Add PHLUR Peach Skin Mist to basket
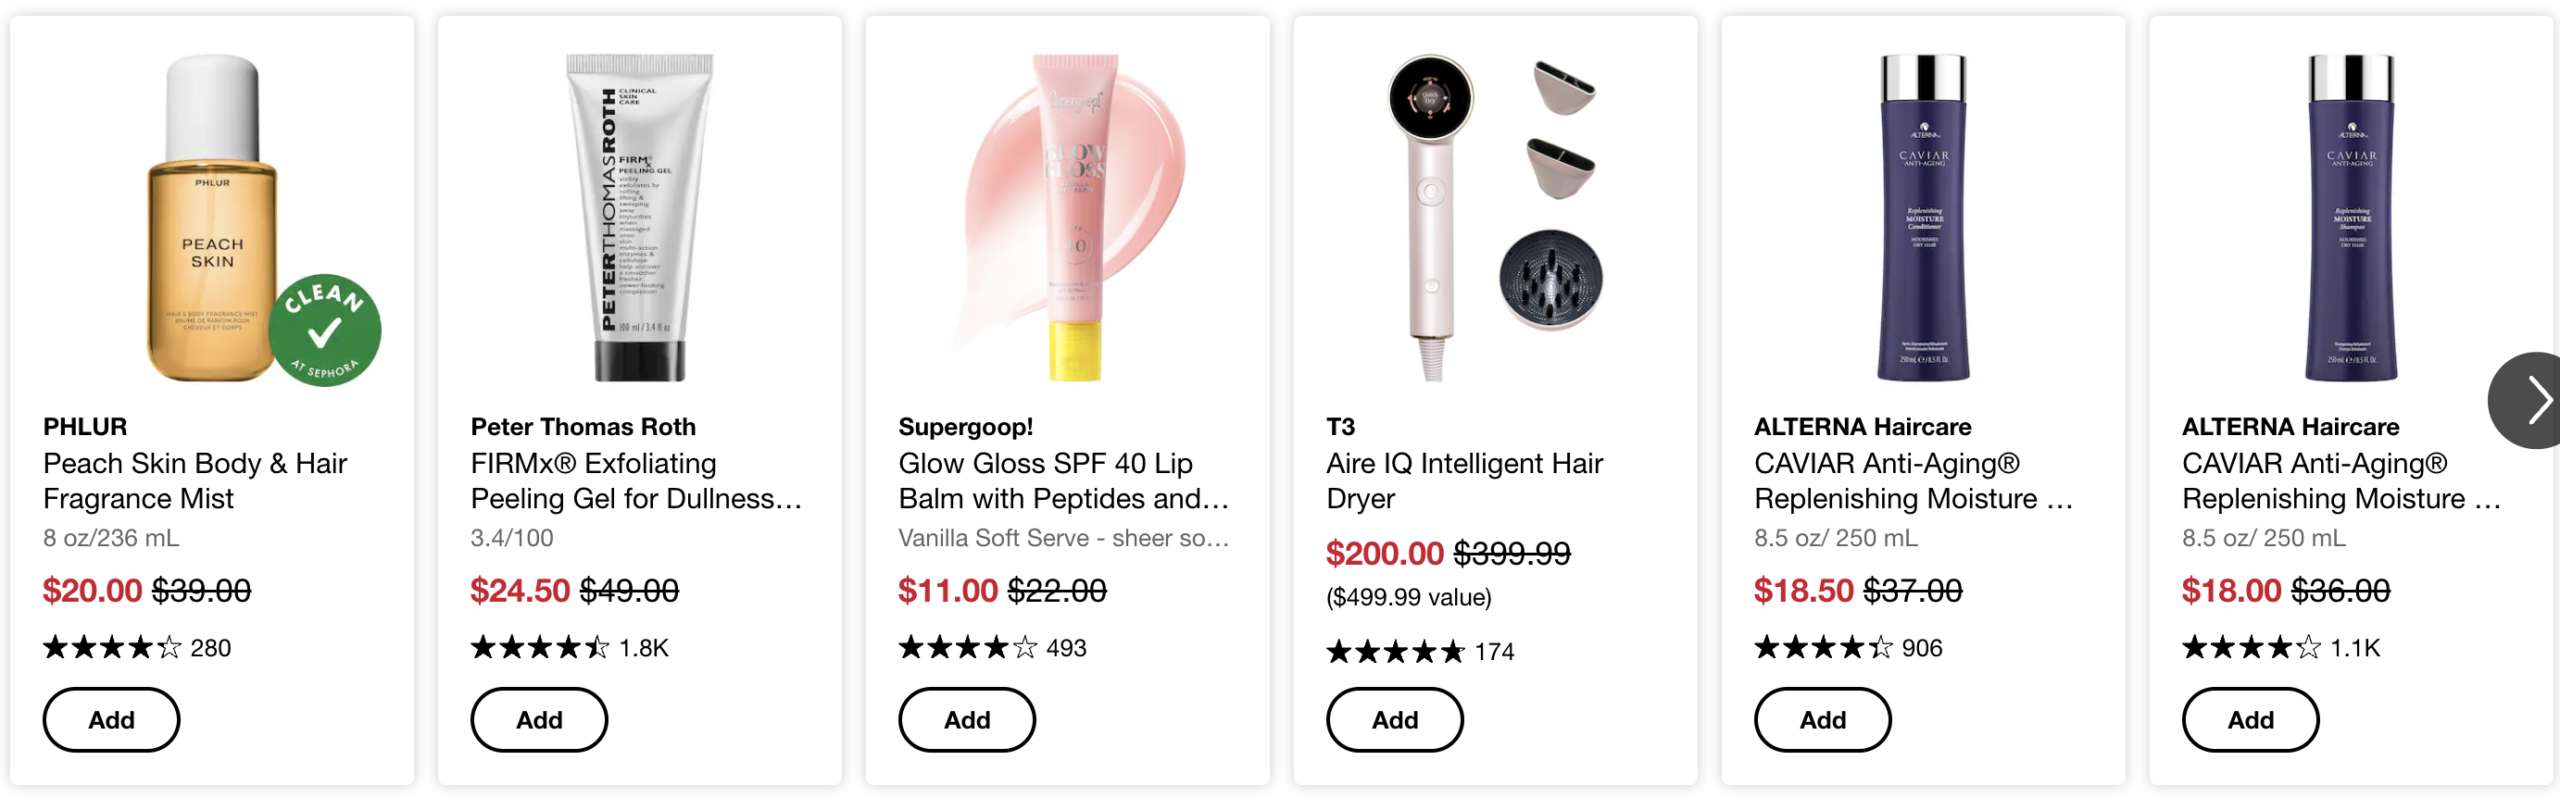2560x798 pixels. click(x=111, y=720)
